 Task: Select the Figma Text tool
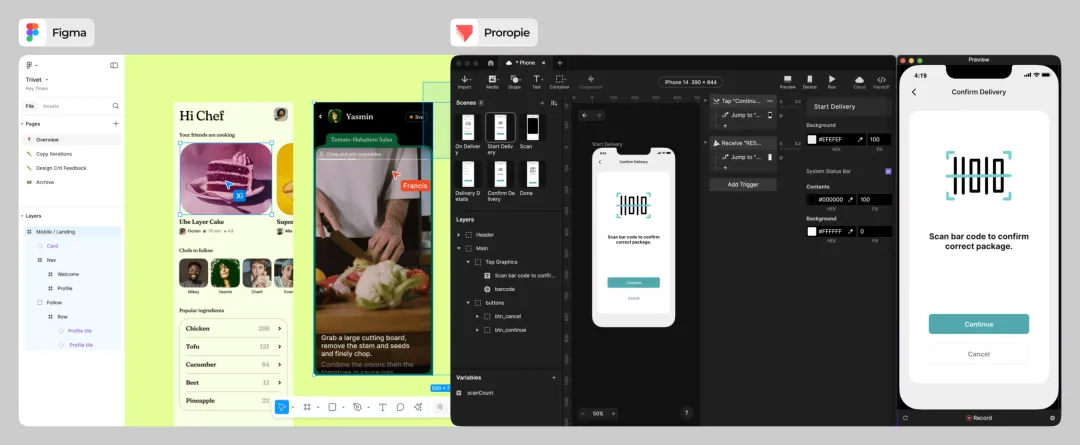click(382, 407)
